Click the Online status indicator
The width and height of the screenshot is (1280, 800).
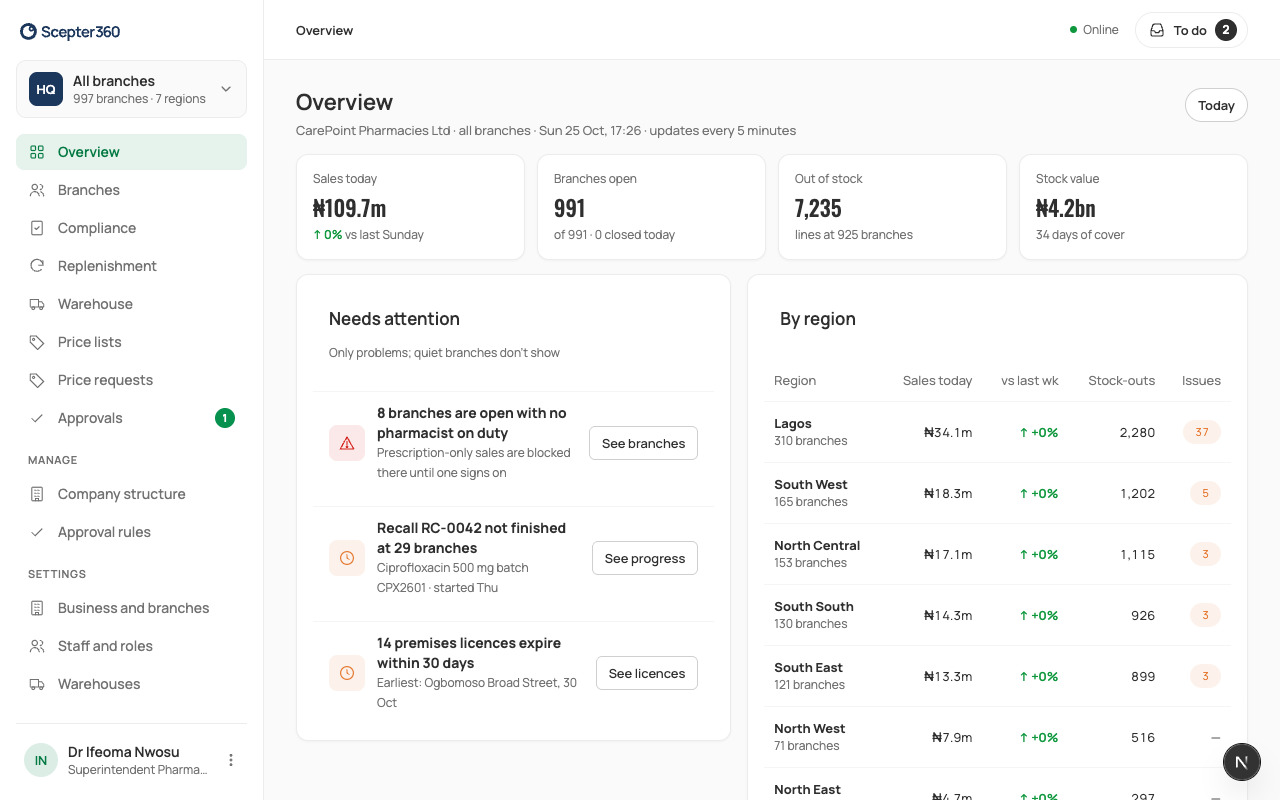[x=1094, y=30]
